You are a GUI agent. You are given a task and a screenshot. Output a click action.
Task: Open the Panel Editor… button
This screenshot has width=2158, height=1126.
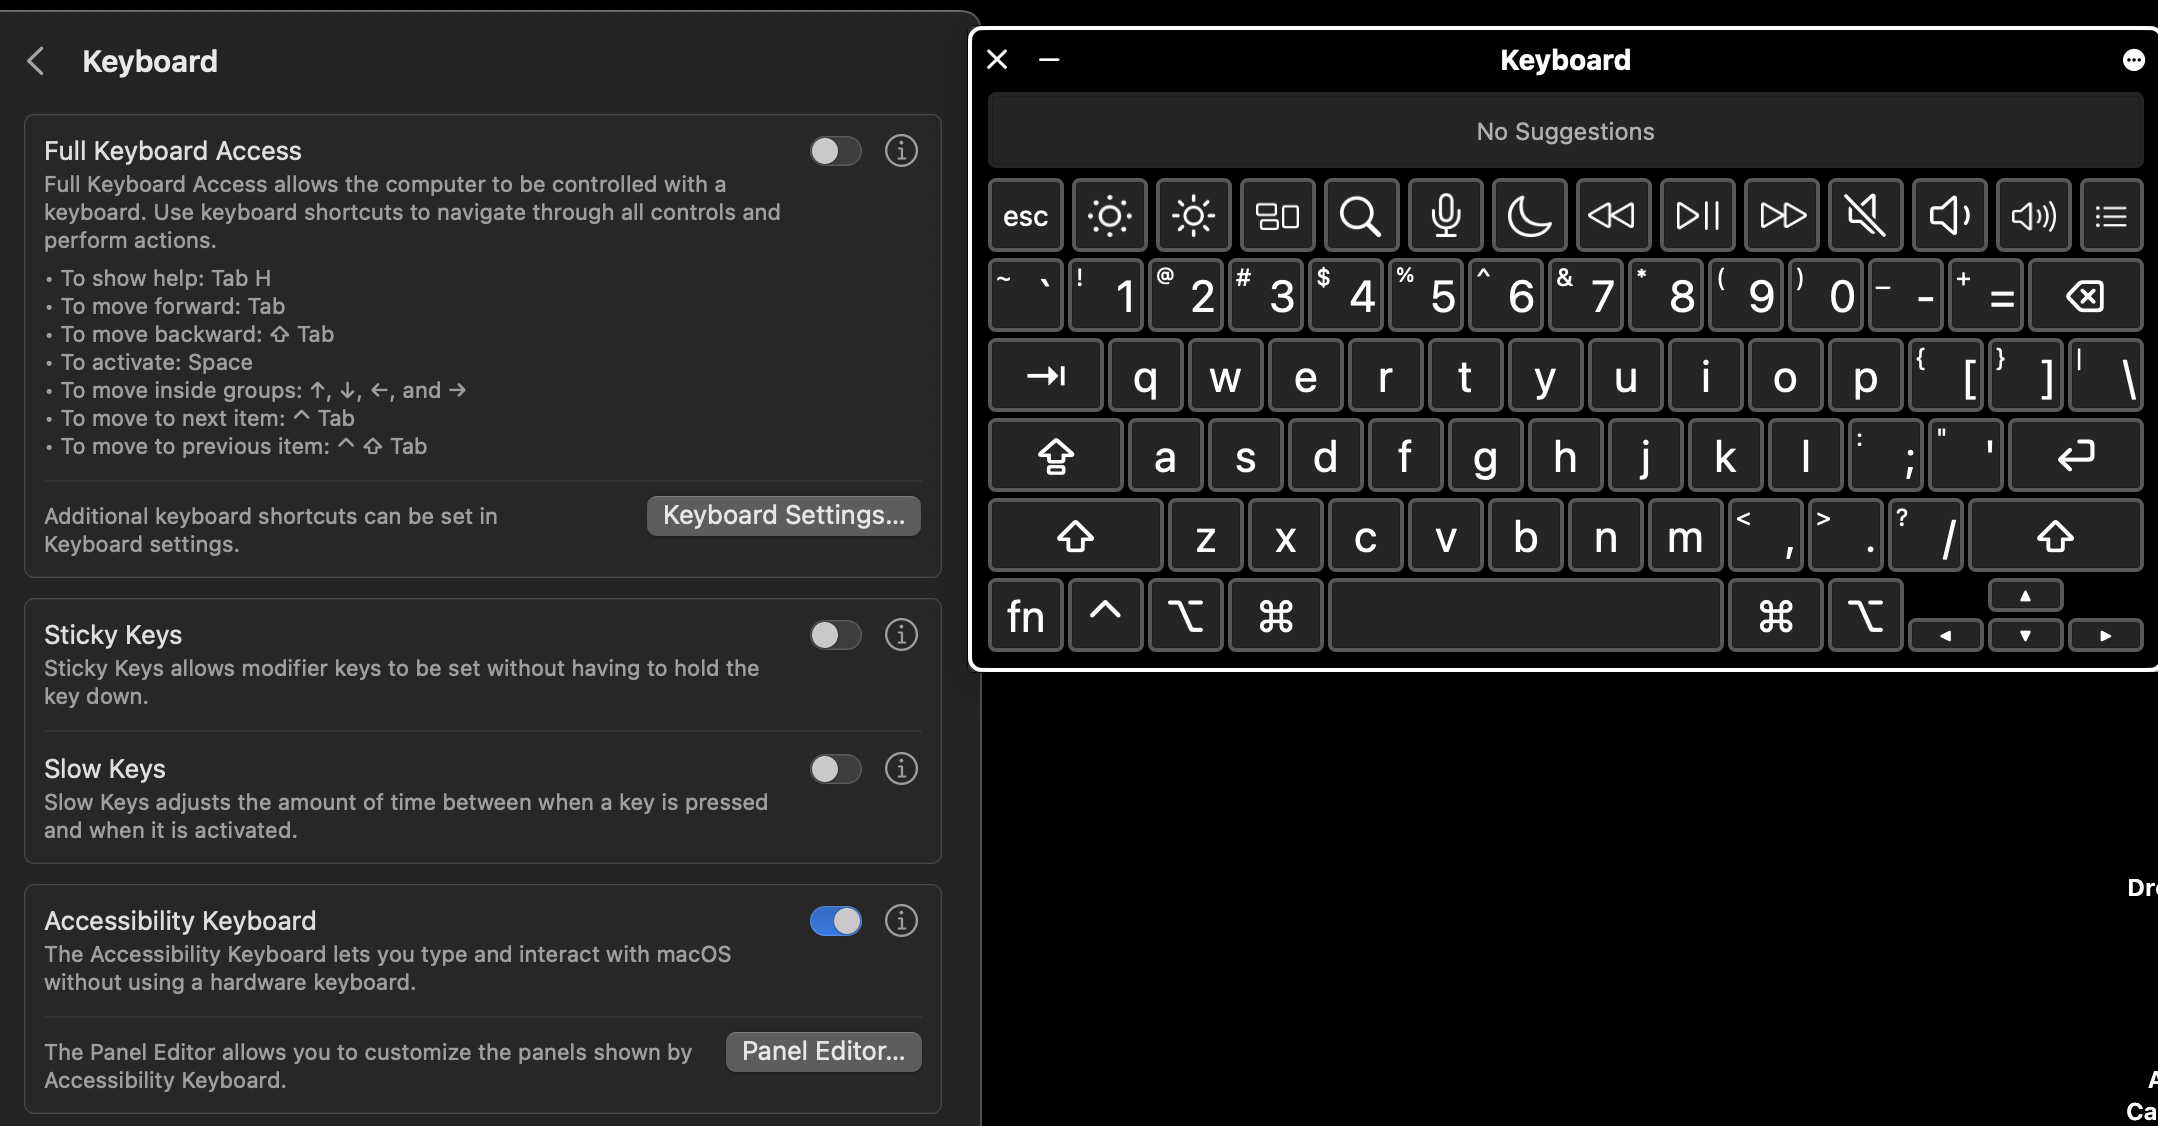pyautogui.click(x=823, y=1051)
